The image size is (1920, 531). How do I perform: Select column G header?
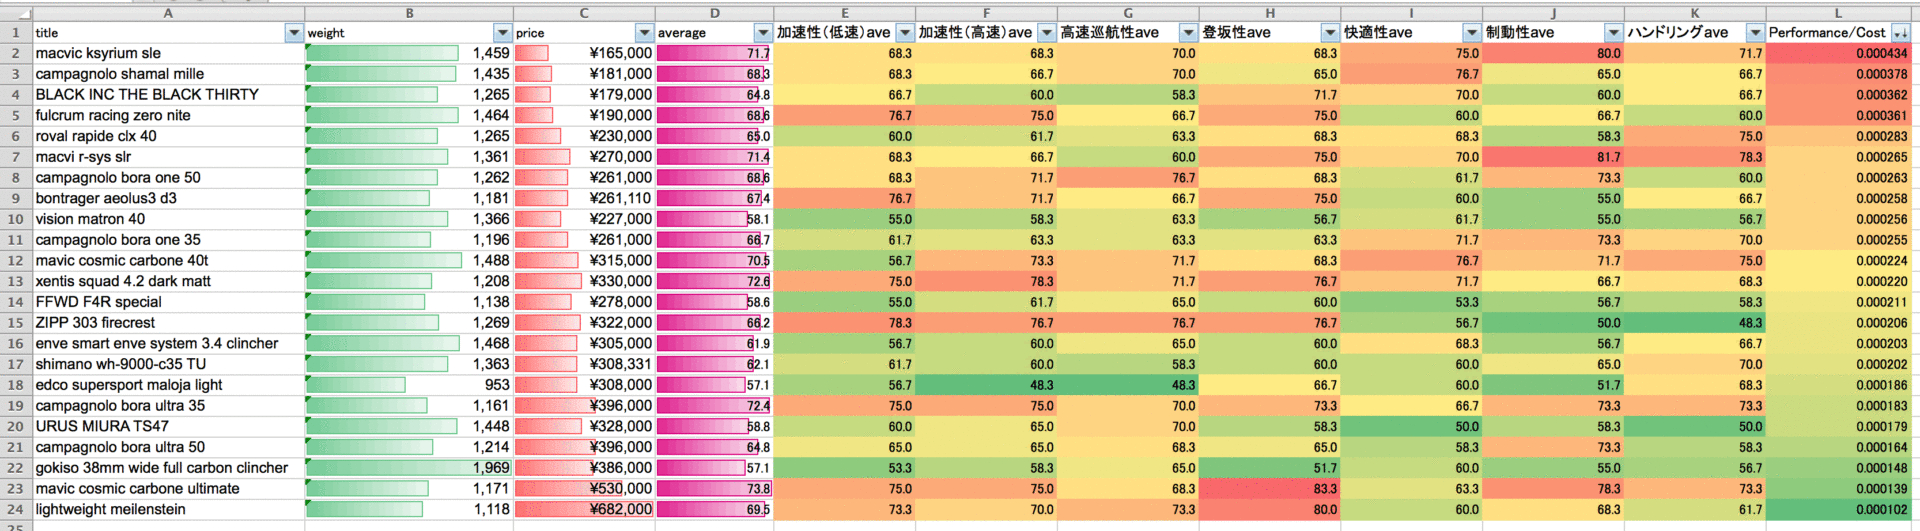click(1128, 13)
